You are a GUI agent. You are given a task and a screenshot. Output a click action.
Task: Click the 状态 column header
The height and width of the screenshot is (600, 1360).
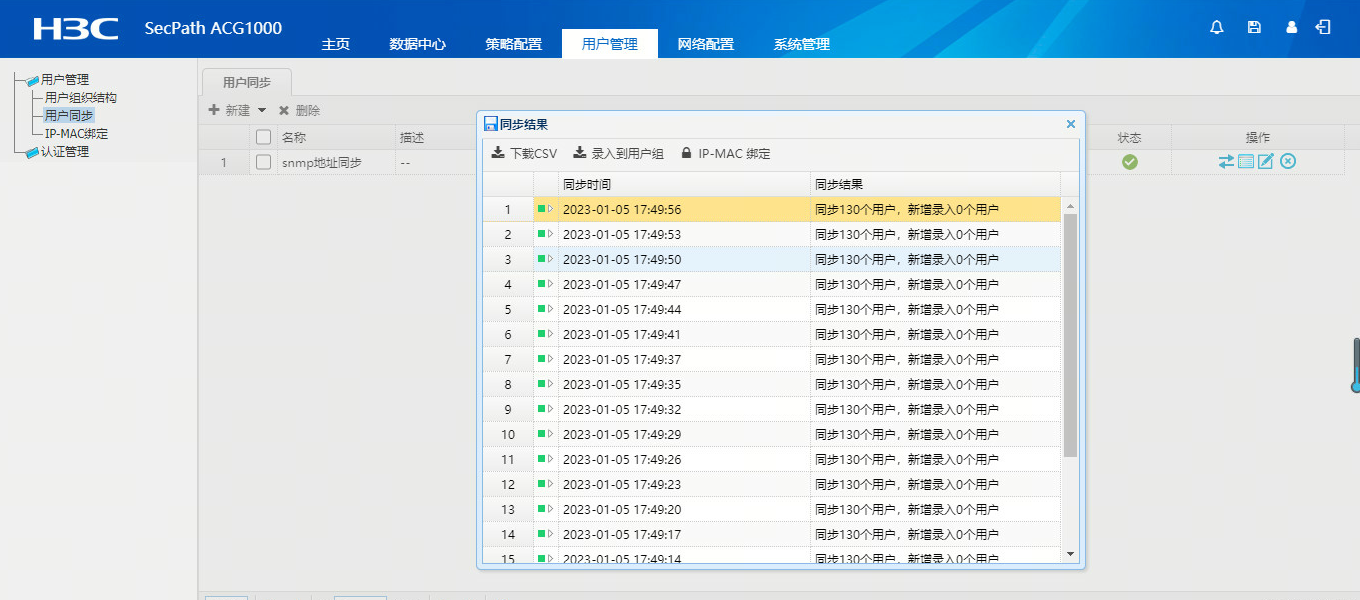pos(1130,137)
